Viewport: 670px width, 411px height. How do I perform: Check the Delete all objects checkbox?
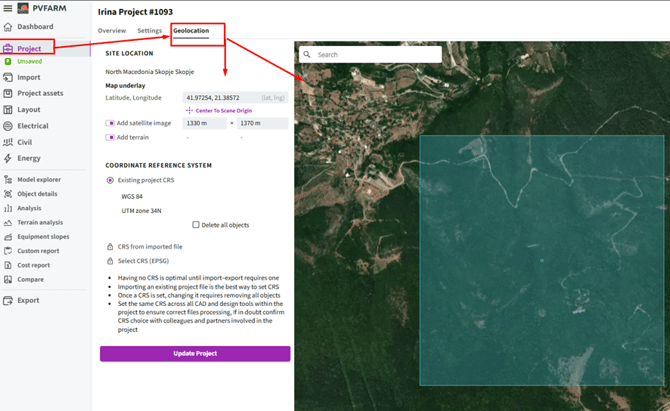tap(196, 225)
